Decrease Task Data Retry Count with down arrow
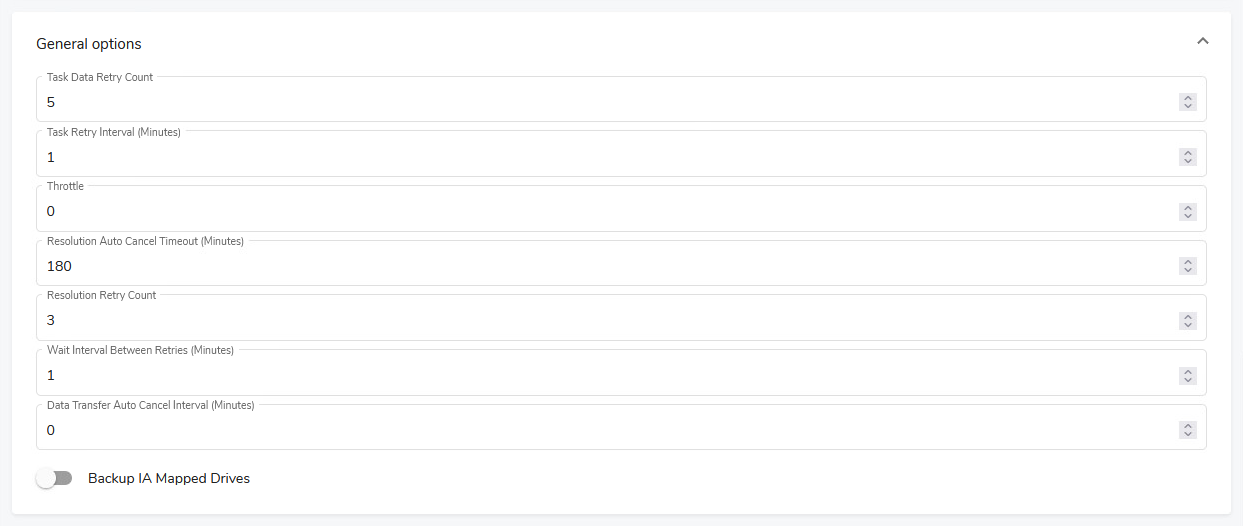The image size is (1243, 526). tap(1188, 106)
